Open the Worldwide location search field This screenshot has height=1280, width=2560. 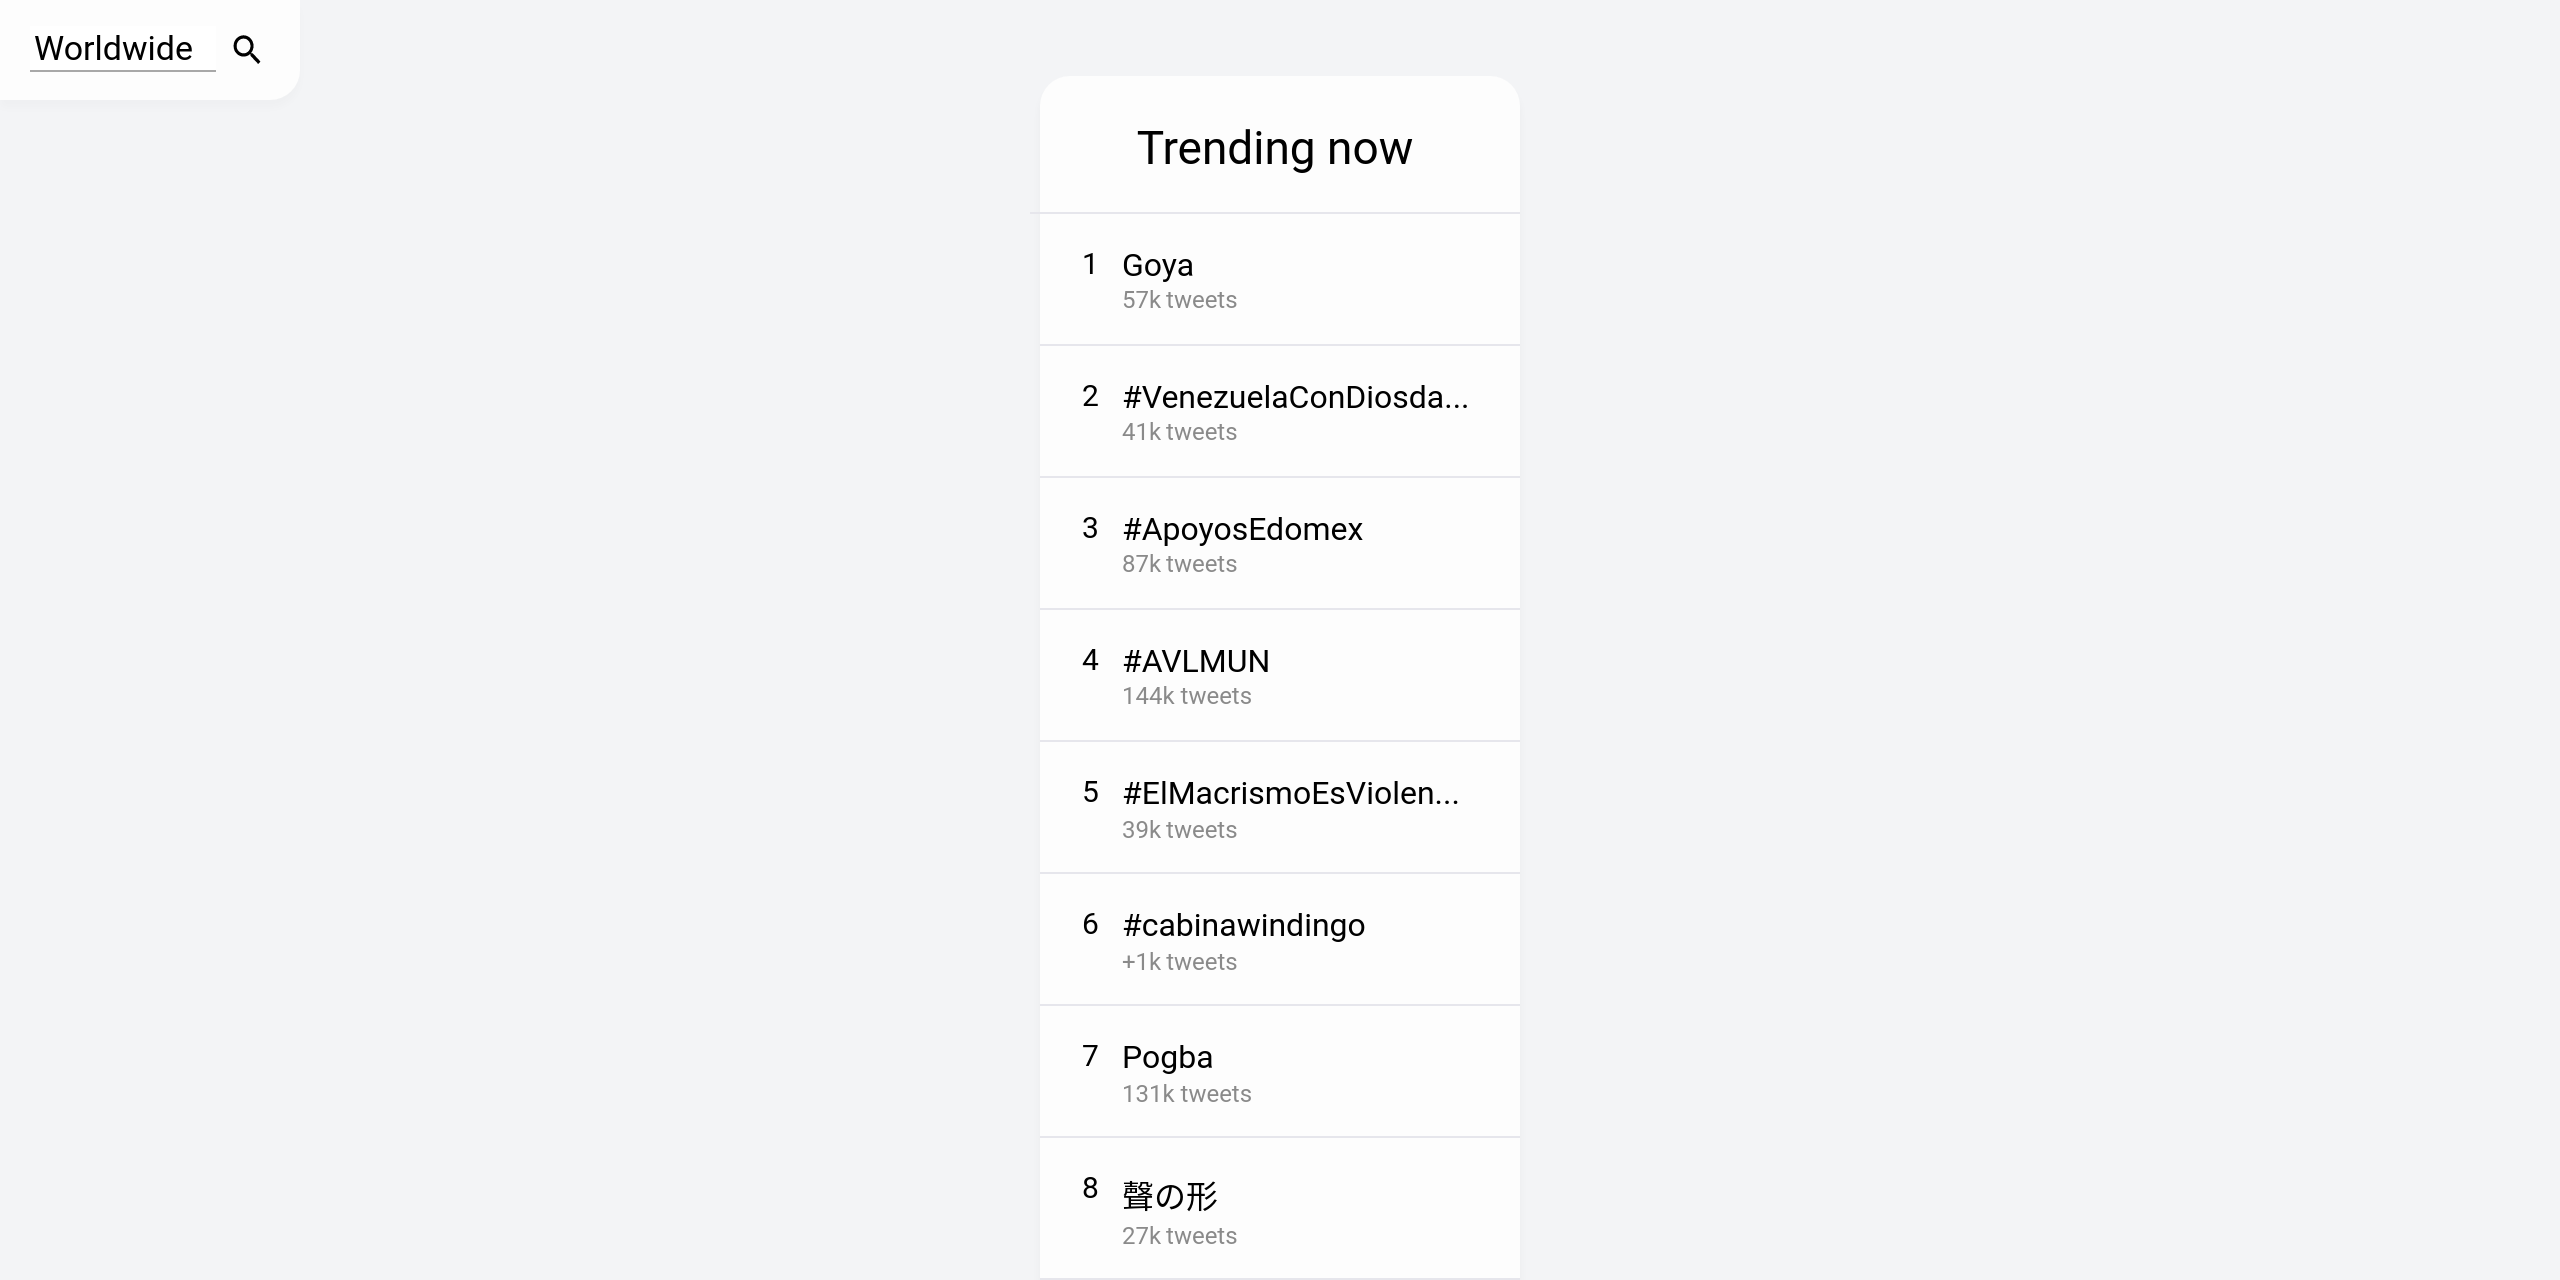point(113,48)
